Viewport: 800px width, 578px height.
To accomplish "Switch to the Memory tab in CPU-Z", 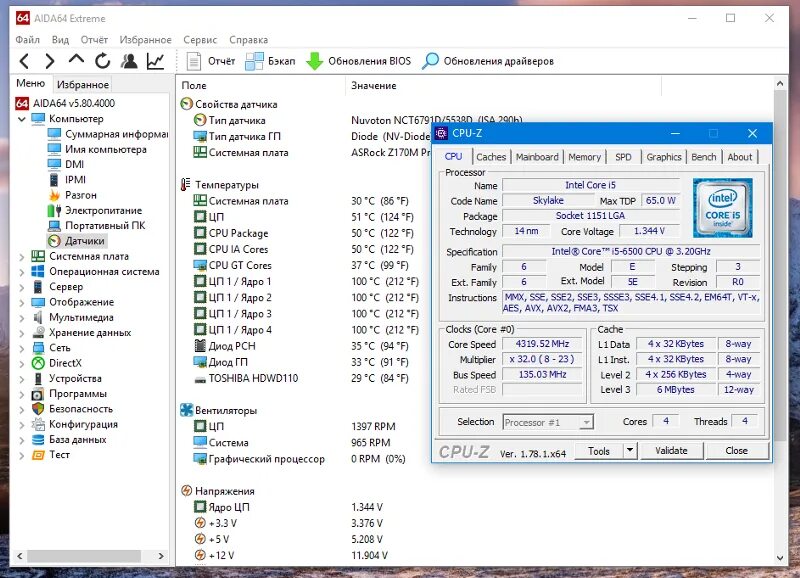I will pyautogui.click(x=584, y=157).
